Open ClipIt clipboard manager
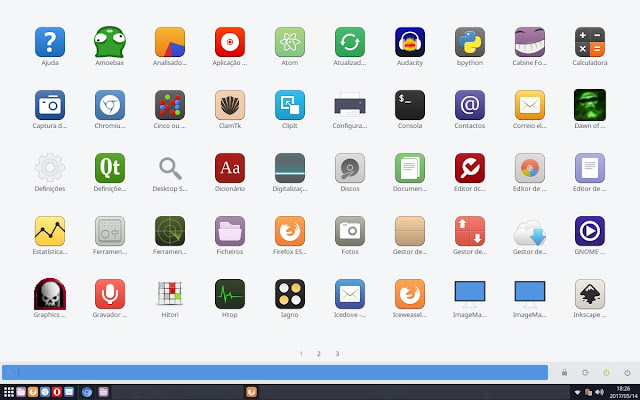Viewport: 640px width, 400px height. click(290, 105)
